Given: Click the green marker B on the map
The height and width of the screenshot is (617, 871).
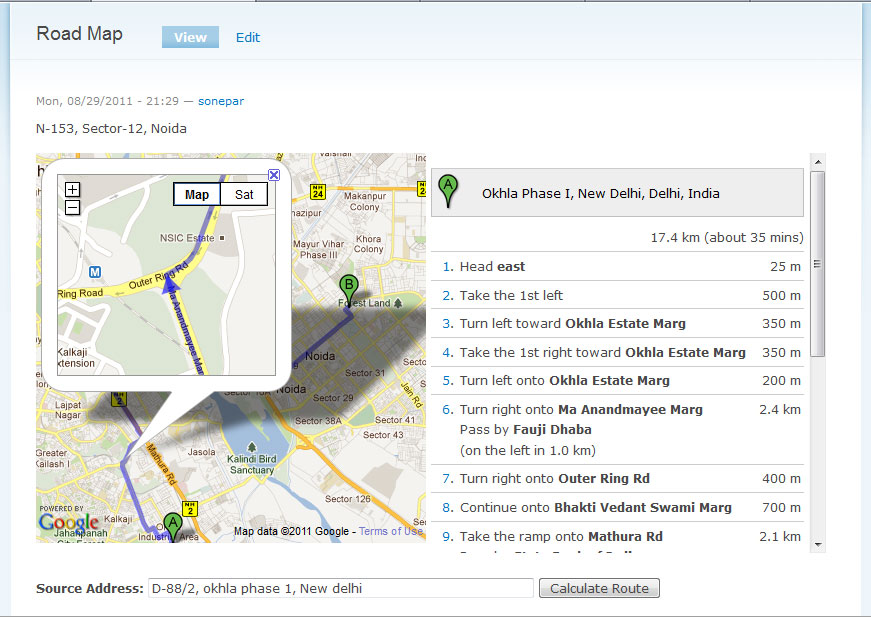Looking at the screenshot, I should point(348,289).
